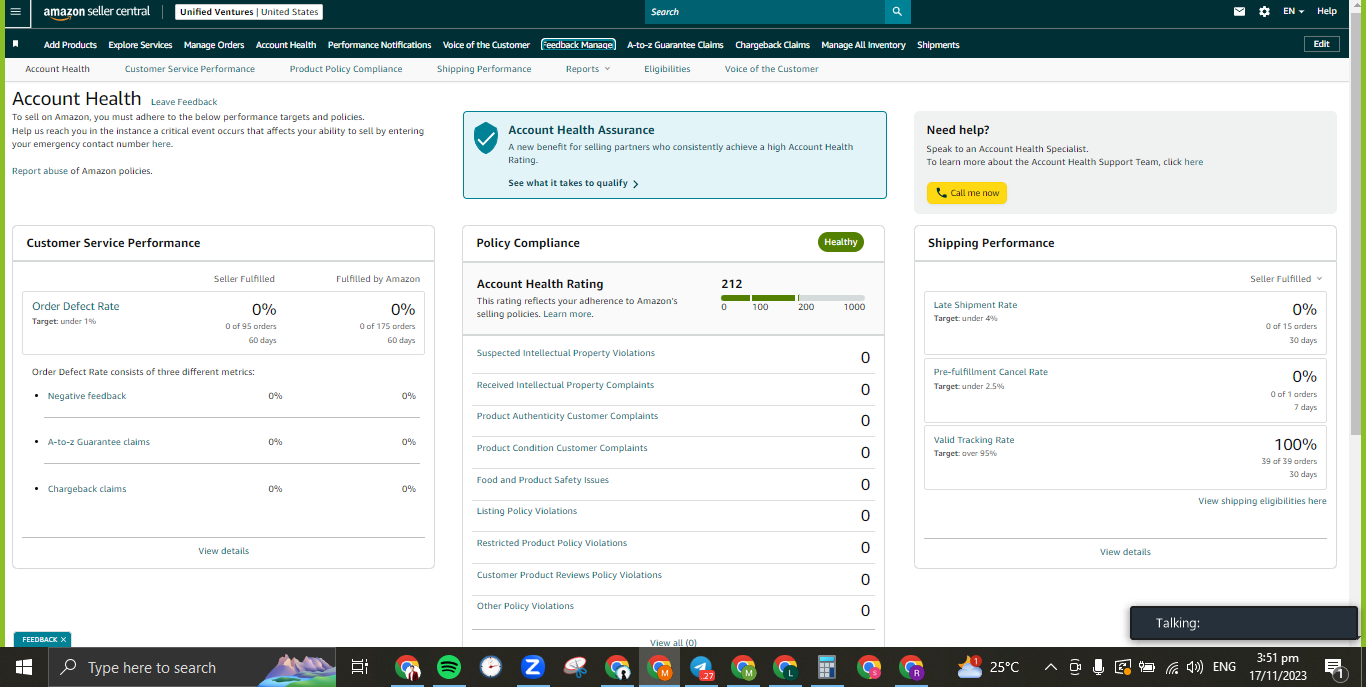Open the settings gear icon

[1264, 11]
